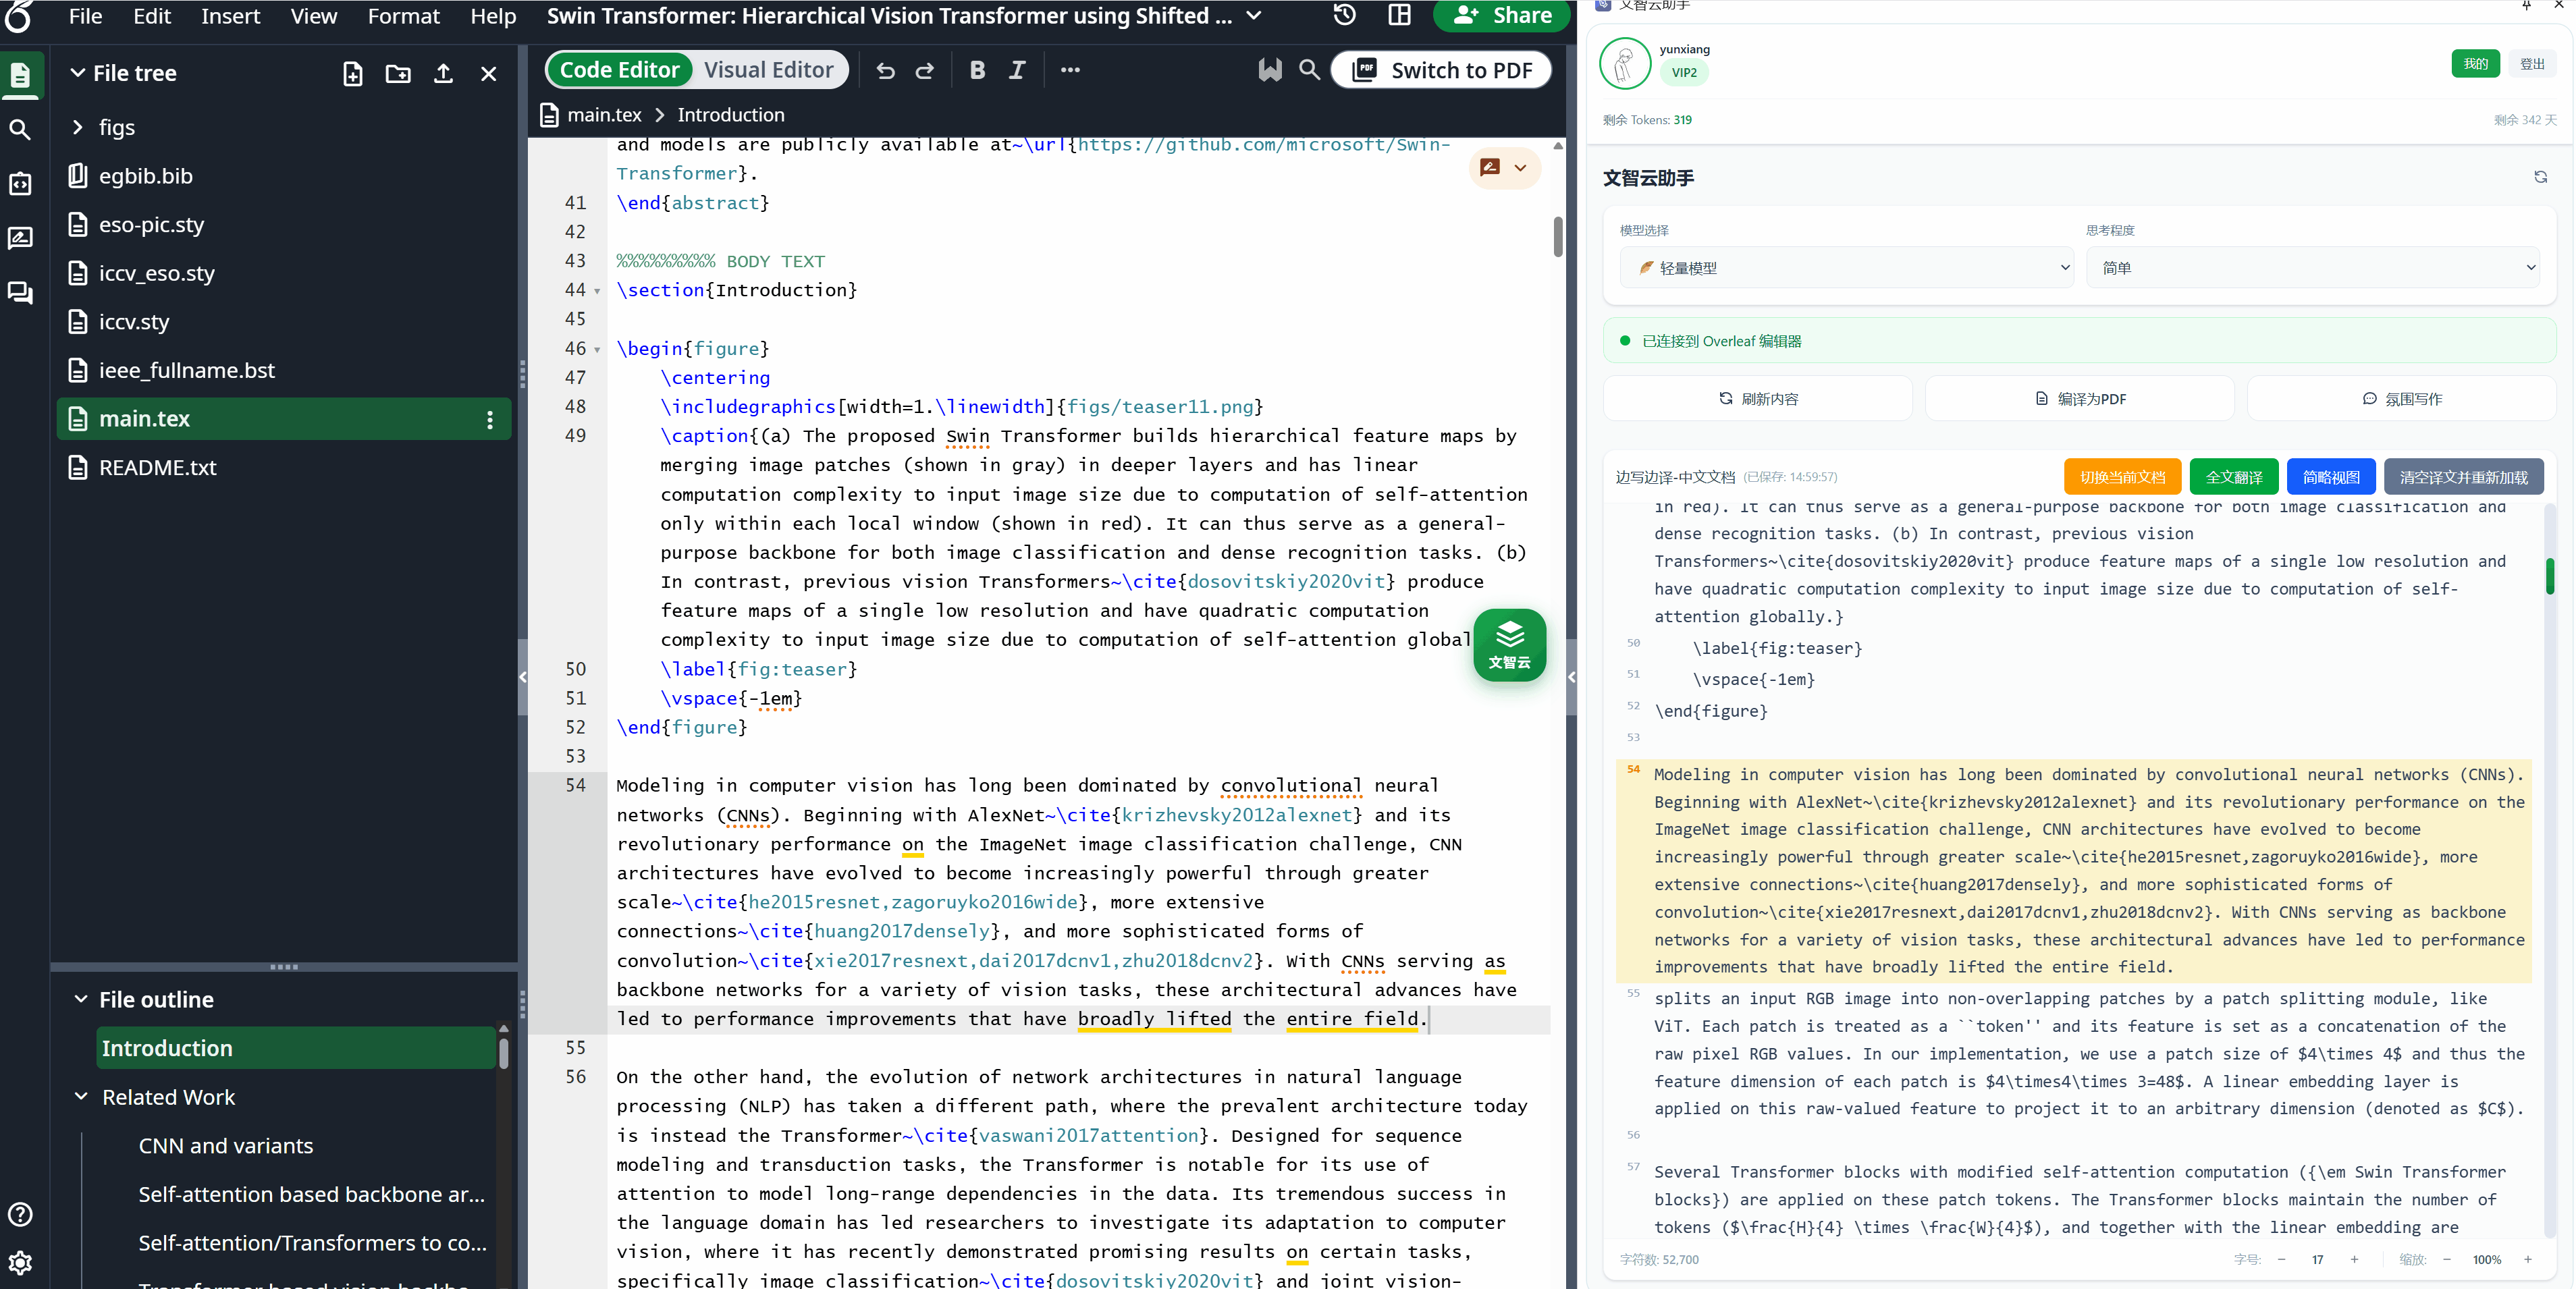Toggle the 简略视图 blue button

2330,477
